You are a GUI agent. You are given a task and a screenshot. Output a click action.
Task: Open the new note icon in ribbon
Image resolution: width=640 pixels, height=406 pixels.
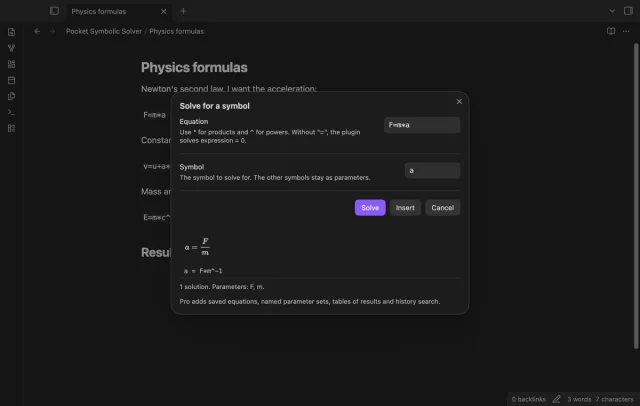(11, 32)
